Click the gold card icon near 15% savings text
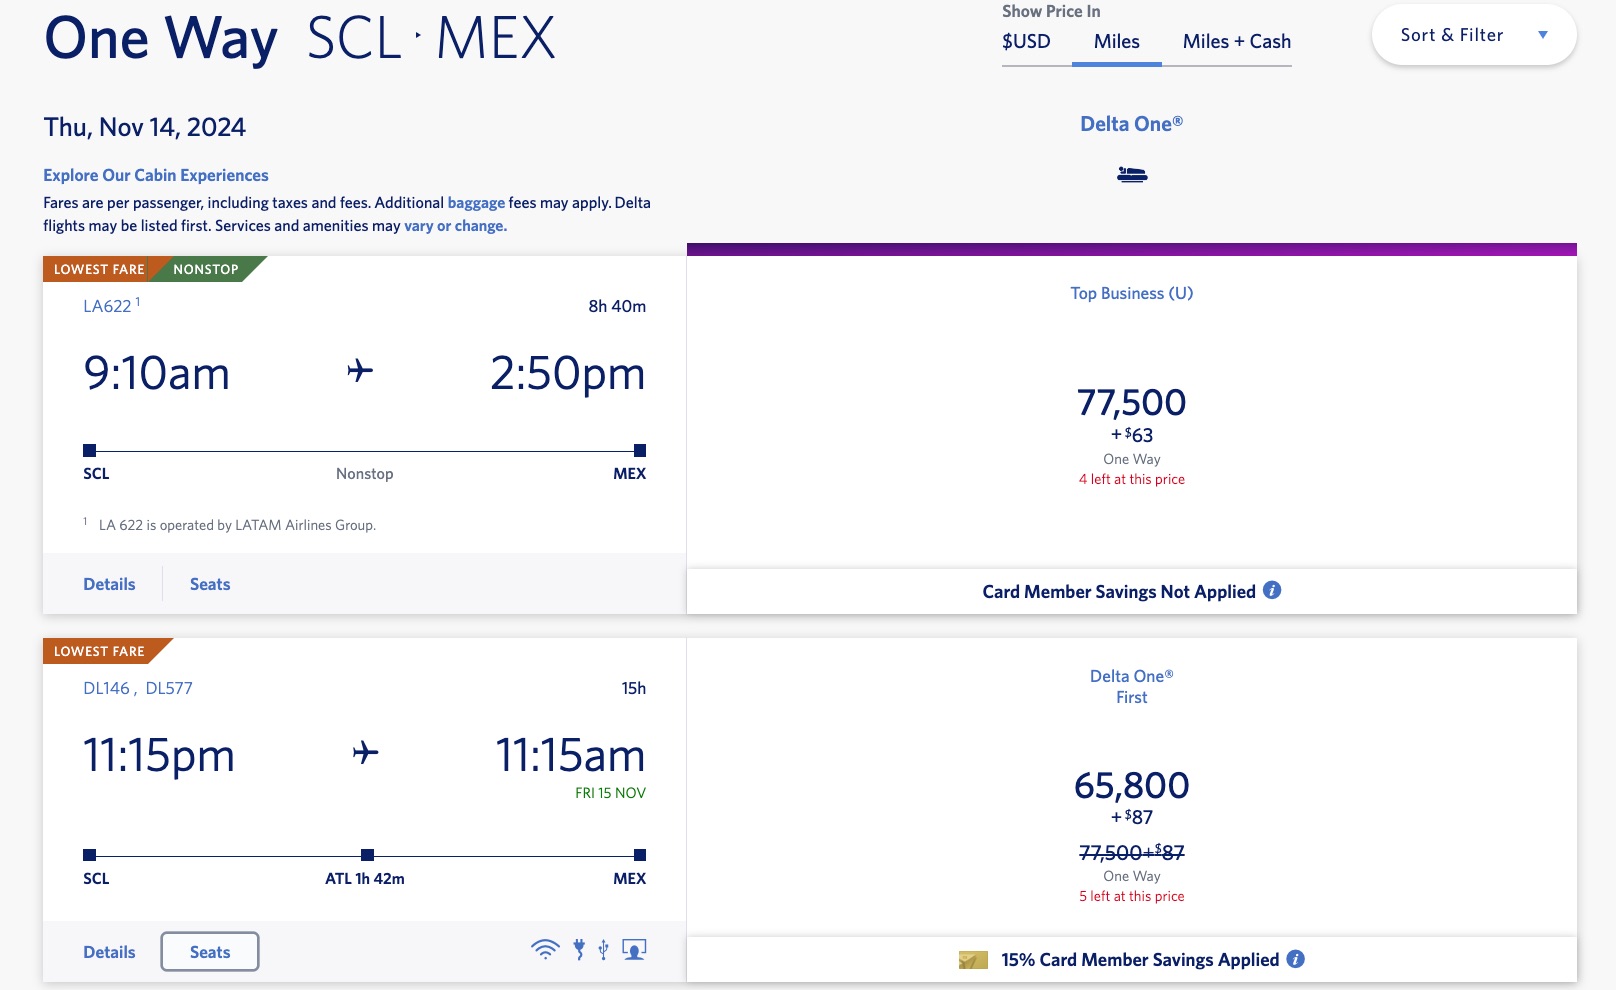 [971, 959]
